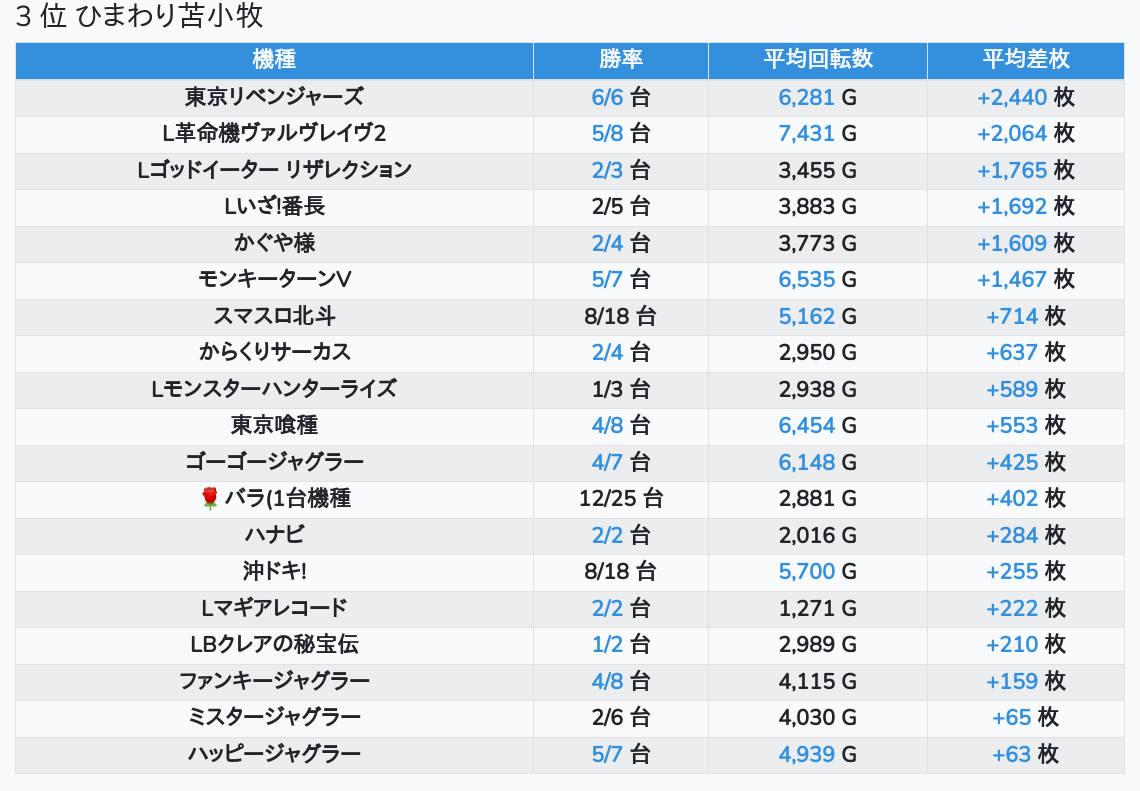Click the 6/6 win rate value
Image resolution: width=1140 pixels, height=791 pixels.
pos(607,97)
